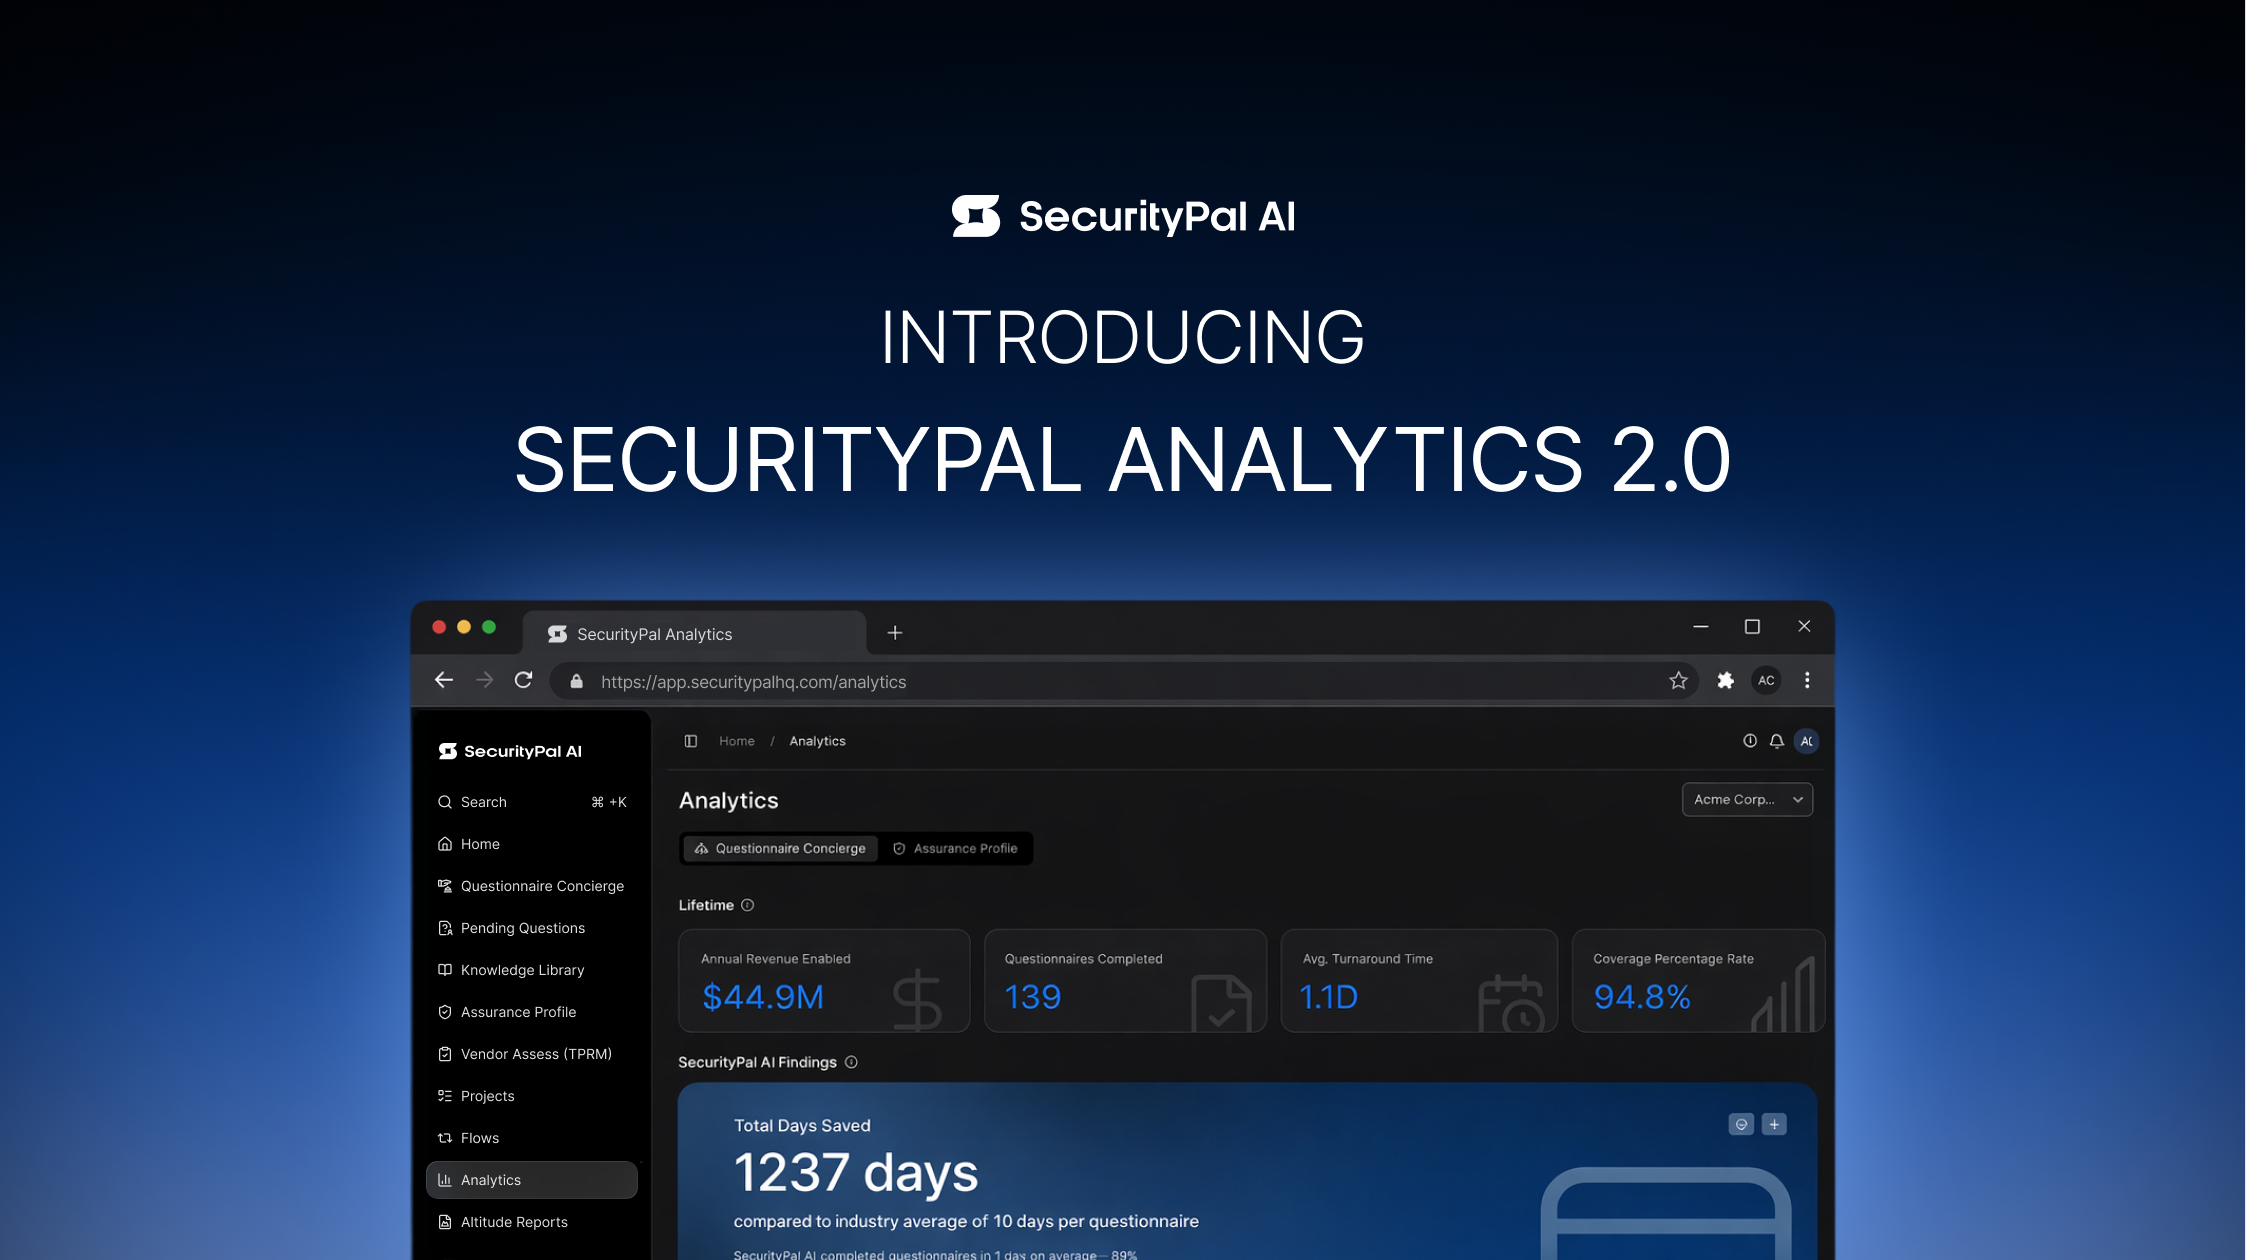This screenshot has width=2246, height=1260.
Task: Open the notifications bell icon
Action: coord(1776,741)
